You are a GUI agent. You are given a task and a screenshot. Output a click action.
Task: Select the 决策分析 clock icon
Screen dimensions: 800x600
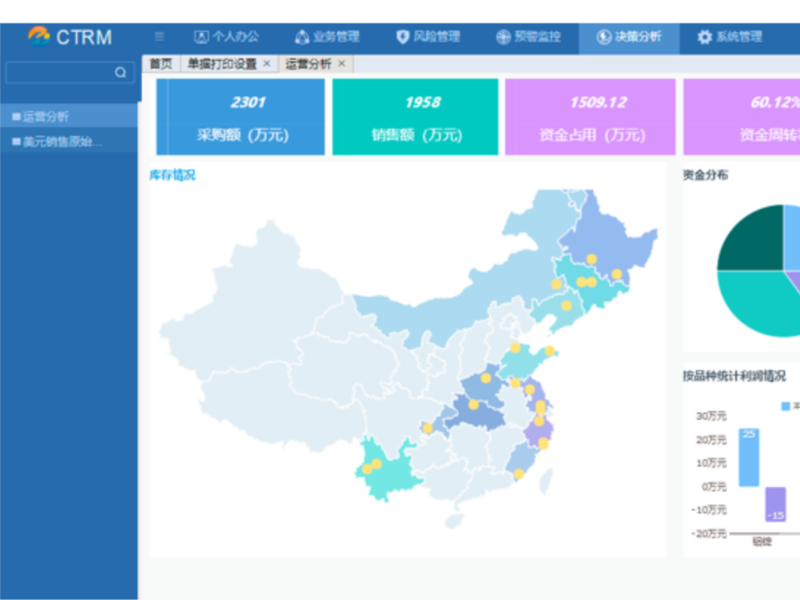tap(601, 35)
